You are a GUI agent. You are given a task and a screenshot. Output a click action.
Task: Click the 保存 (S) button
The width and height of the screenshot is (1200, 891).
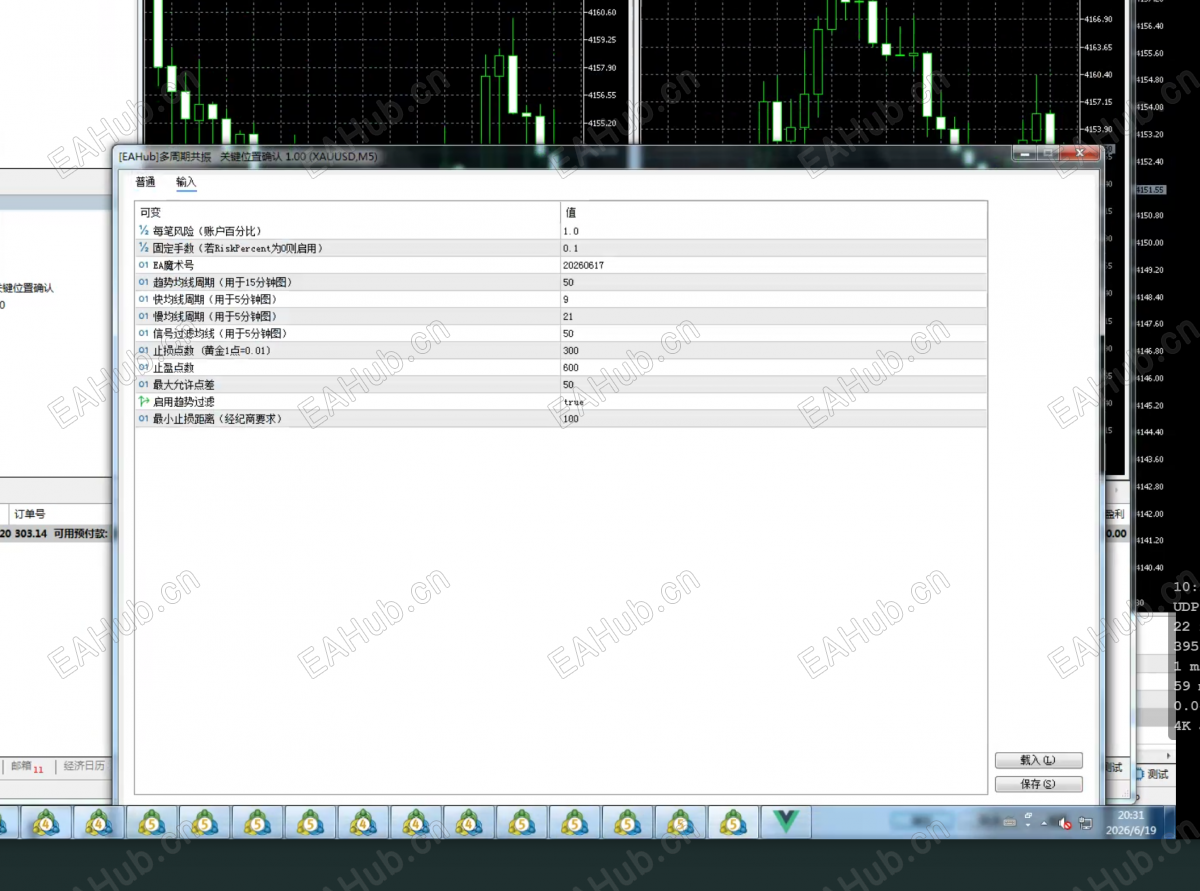1039,784
